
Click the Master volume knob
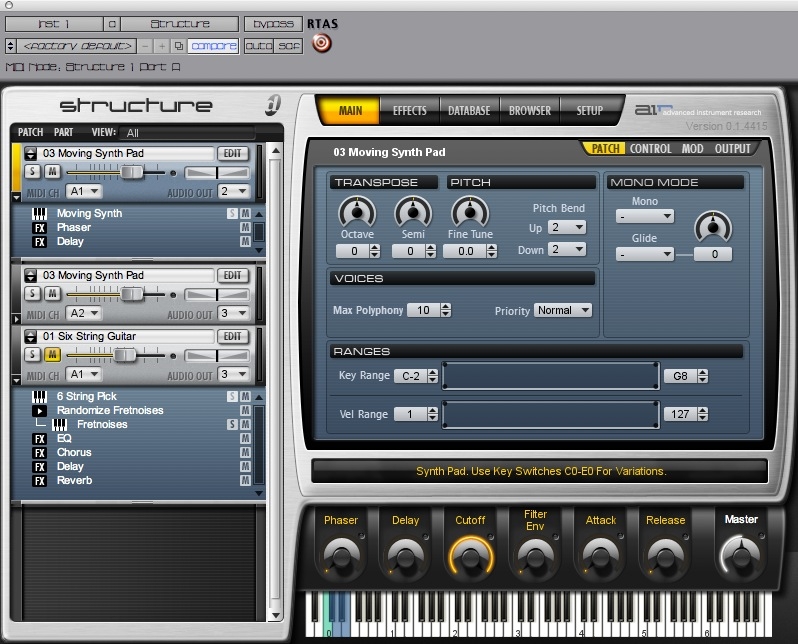[741, 555]
